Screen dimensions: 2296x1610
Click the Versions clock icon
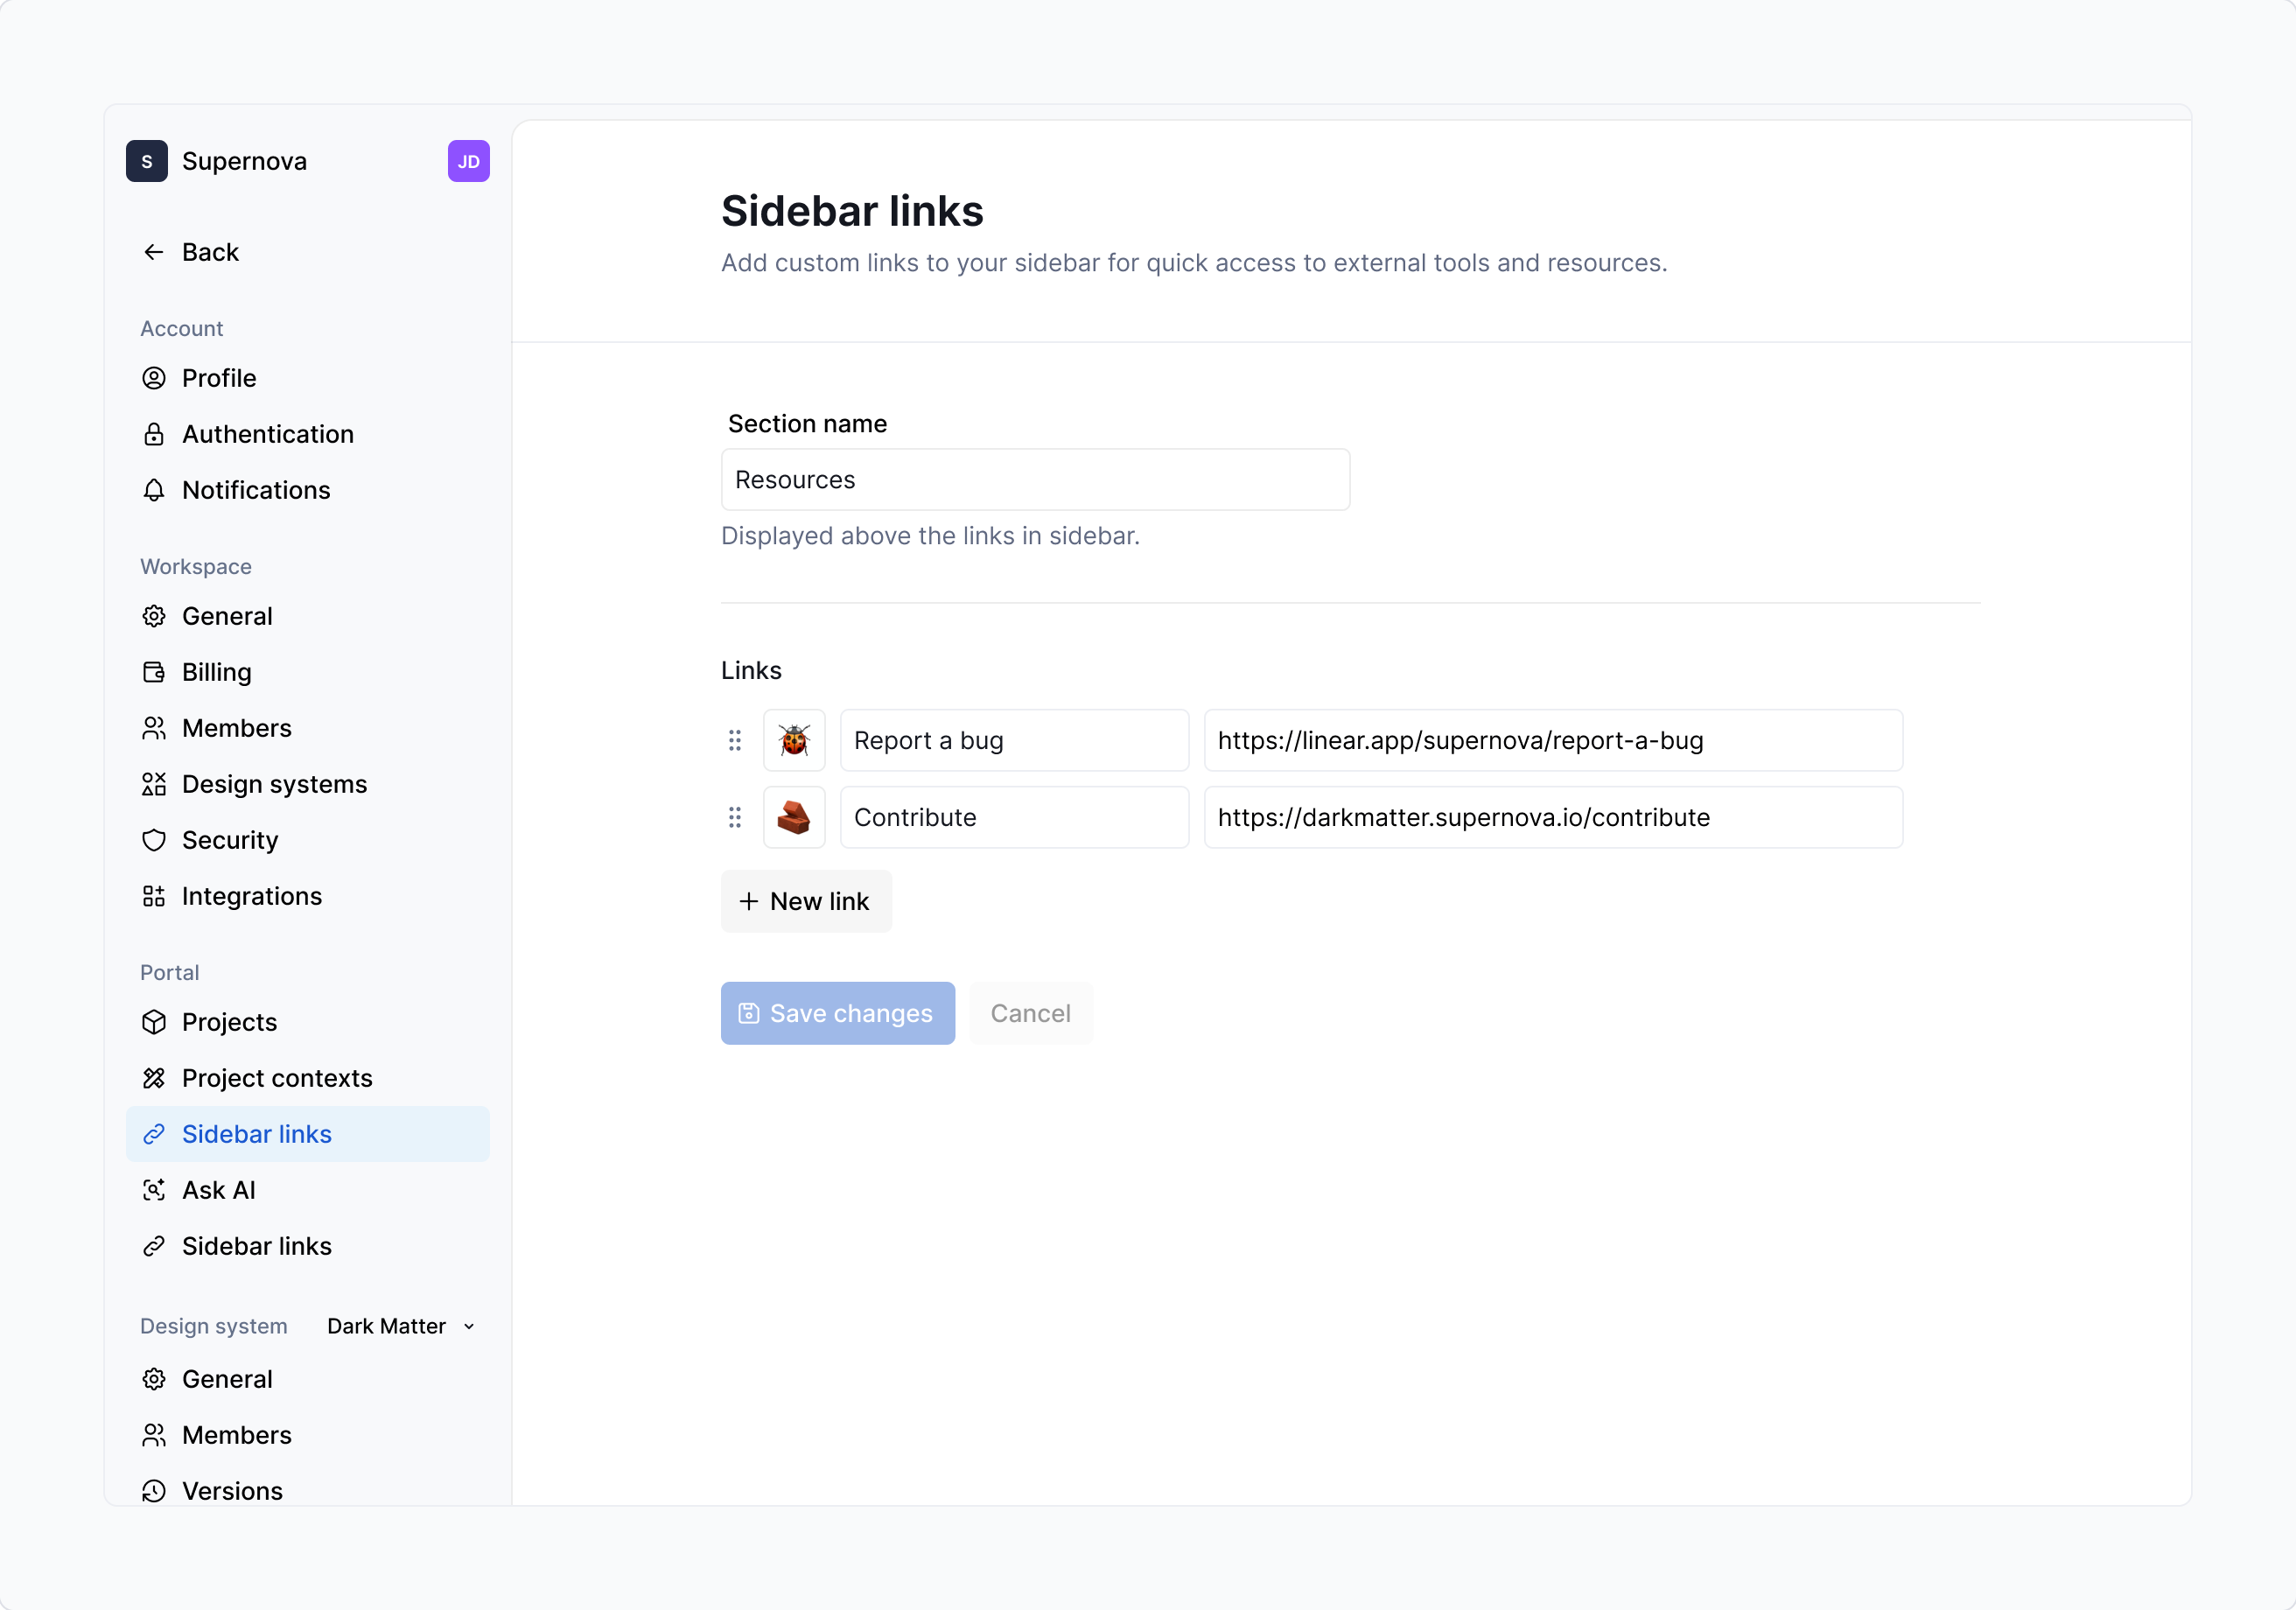click(x=154, y=1490)
